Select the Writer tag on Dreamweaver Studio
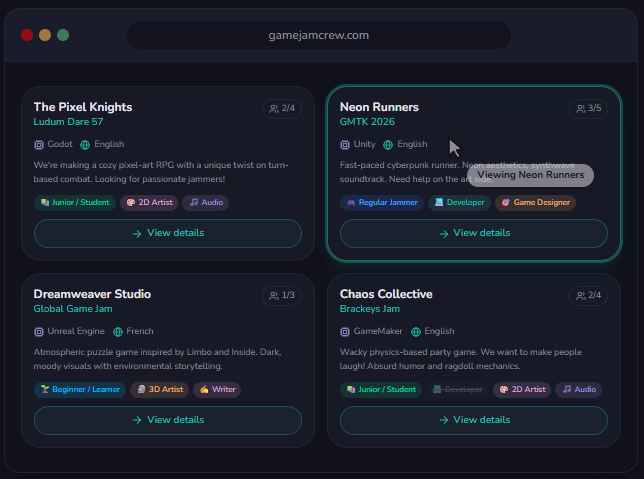This screenshot has width=644, height=479. coord(217,389)
